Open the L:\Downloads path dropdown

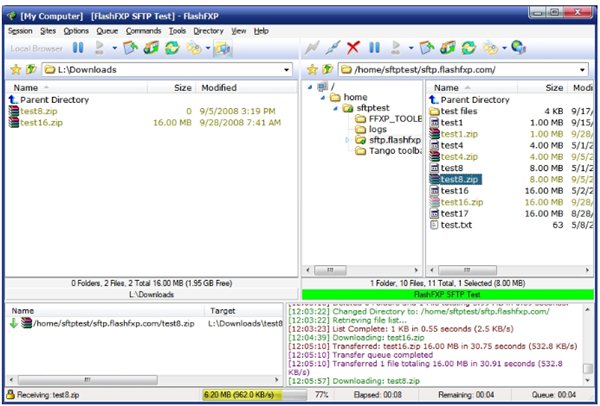(x=289, y=69)
